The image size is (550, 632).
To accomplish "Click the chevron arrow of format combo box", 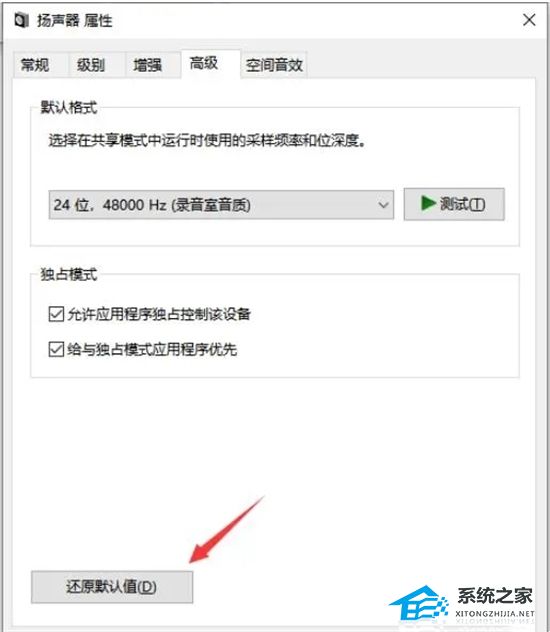I will [383, 205].
